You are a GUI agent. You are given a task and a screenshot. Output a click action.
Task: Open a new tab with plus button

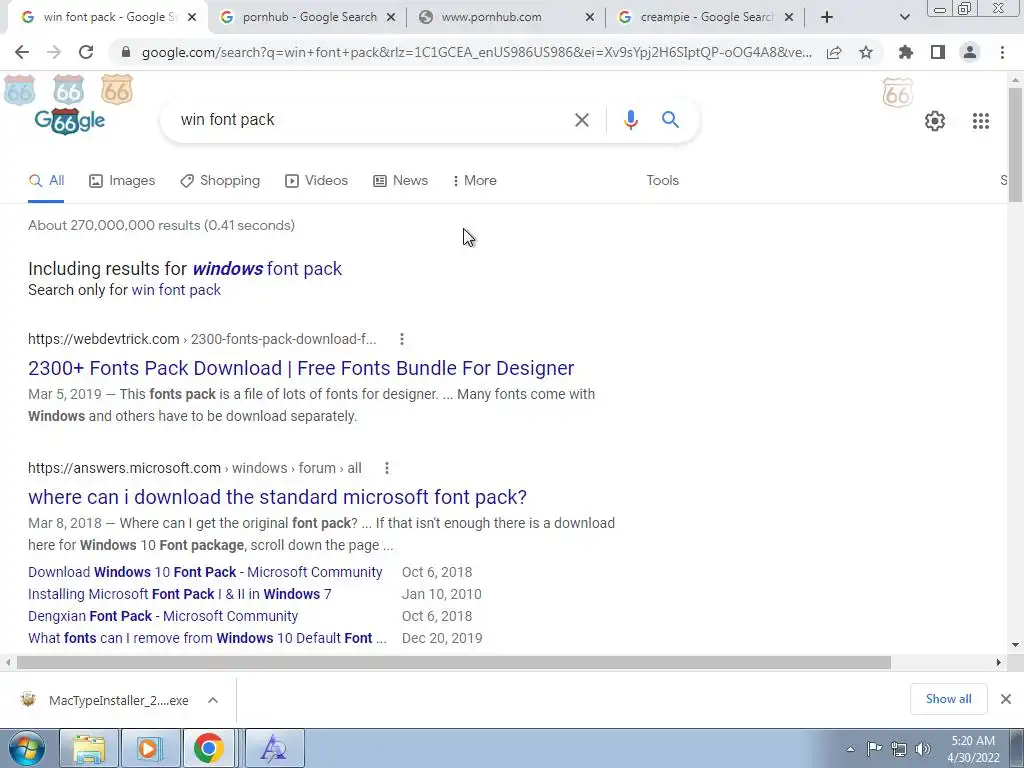(x=827, y=17)
